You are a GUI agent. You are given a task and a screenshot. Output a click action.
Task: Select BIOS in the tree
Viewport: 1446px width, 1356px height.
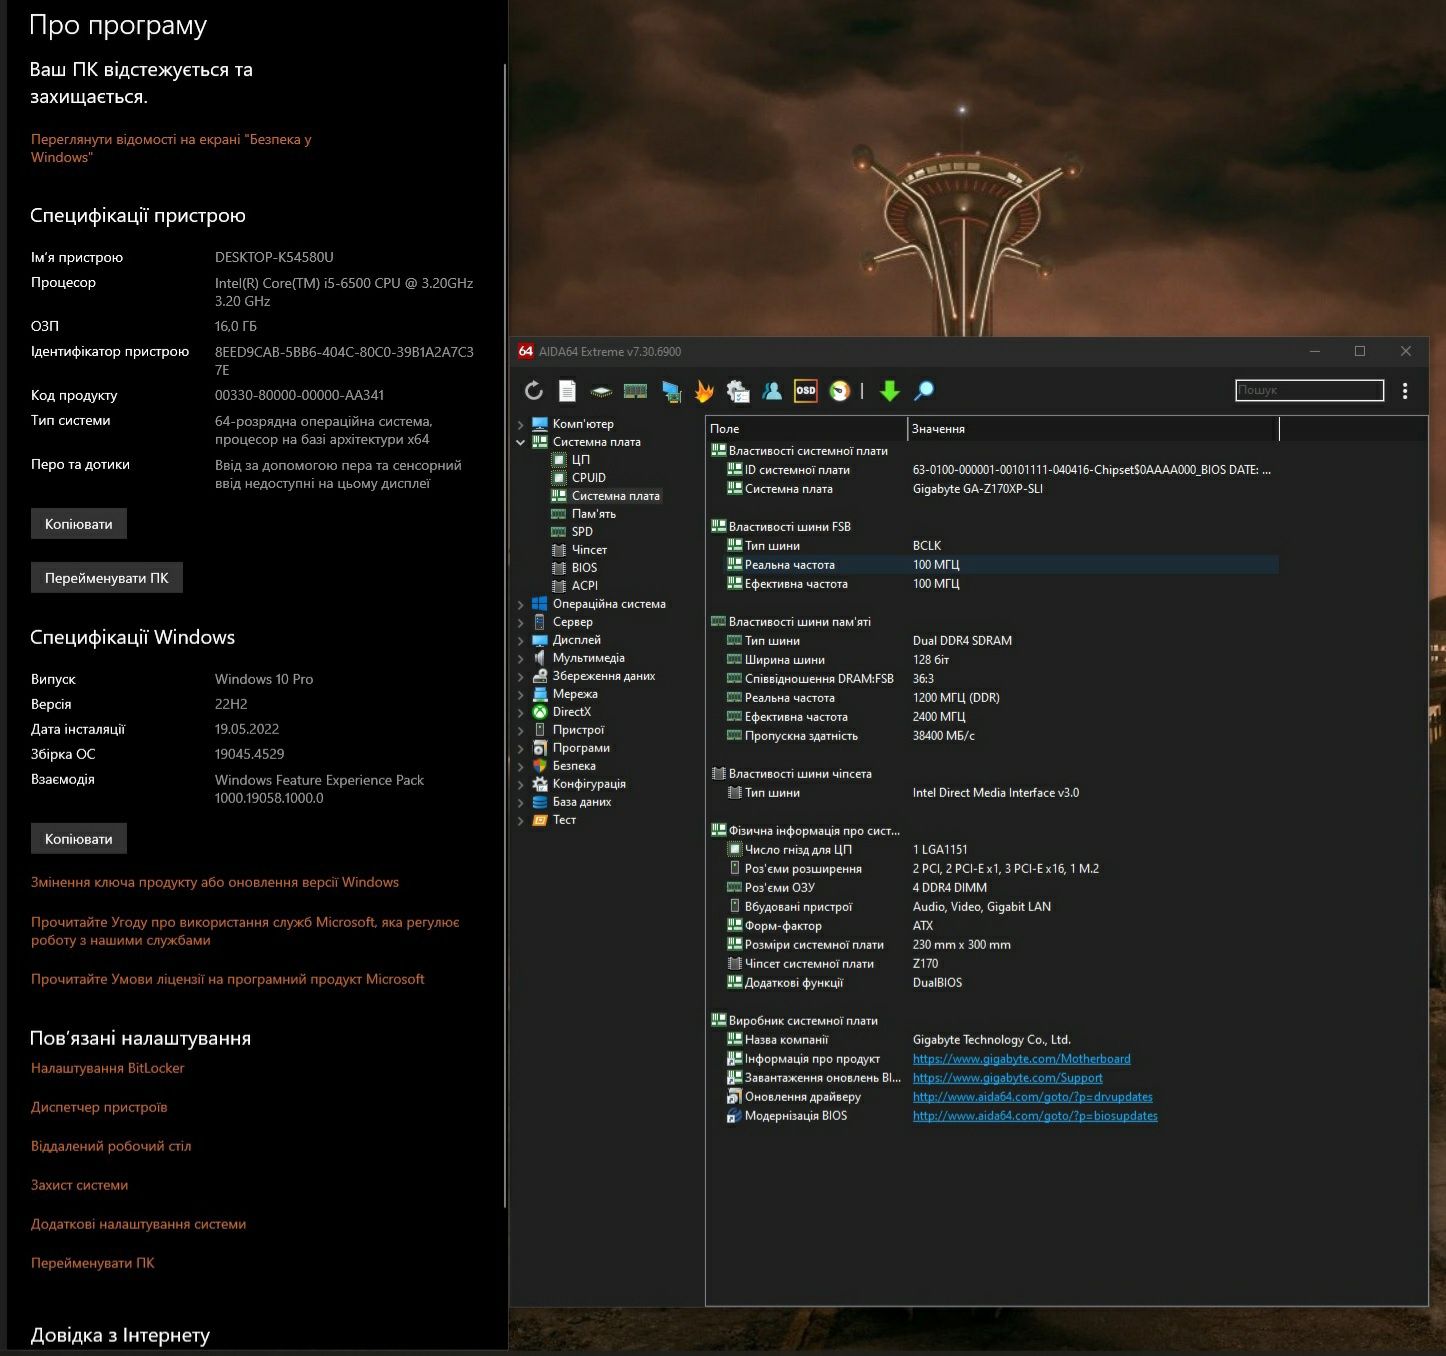point(584,568)
